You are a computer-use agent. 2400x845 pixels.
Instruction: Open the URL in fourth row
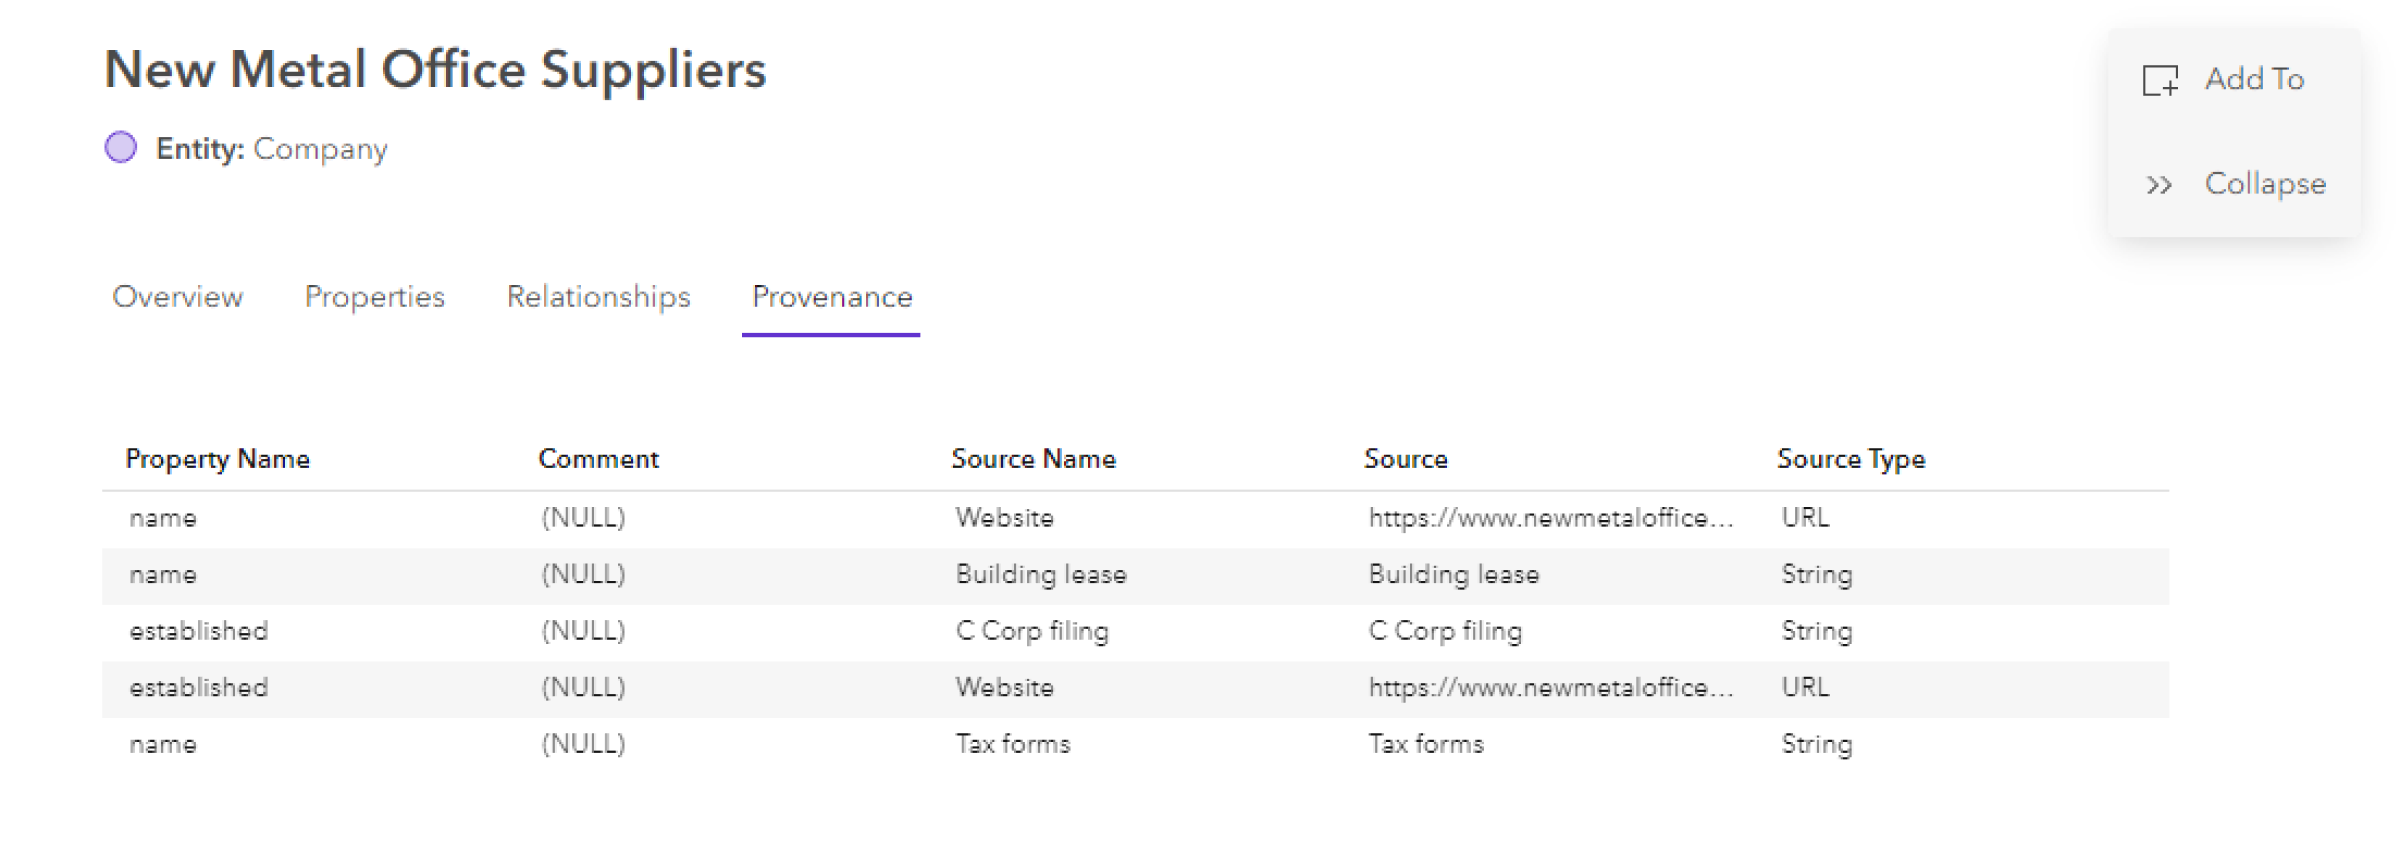pos(1549,688)
